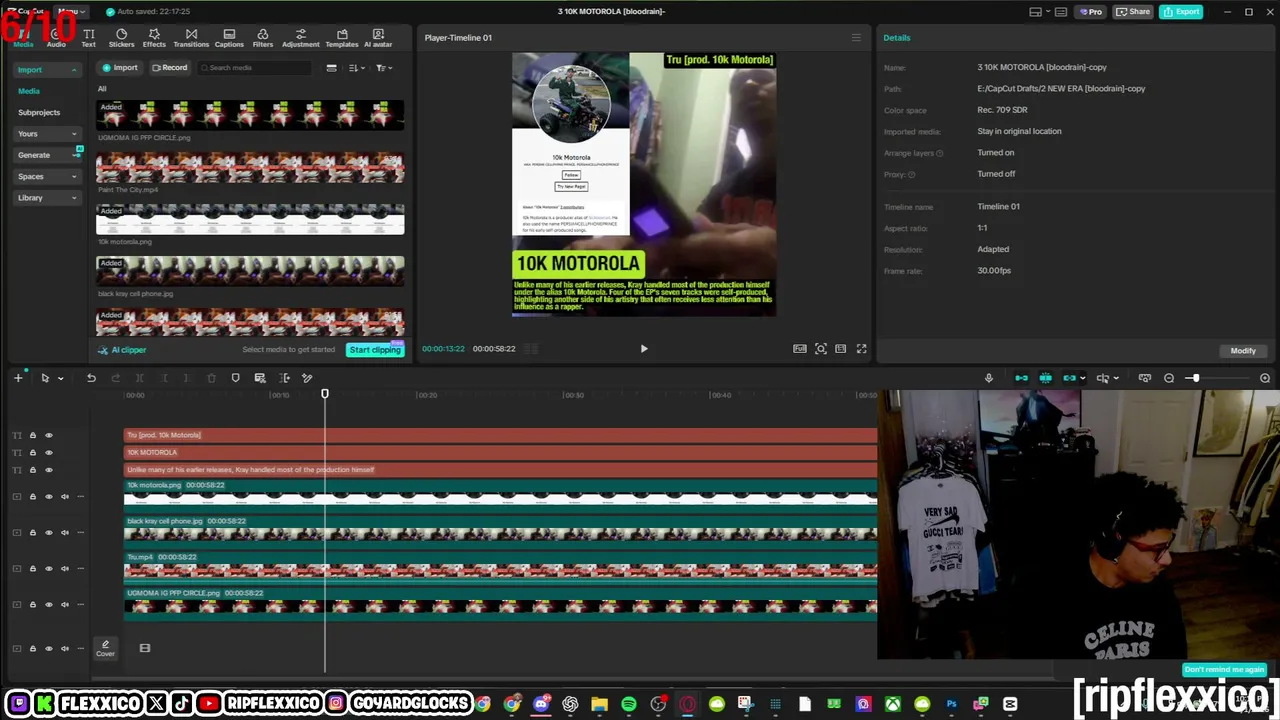Open the Stickers panel
Image resolution: width=1280 pixels, height=720 pixels.
(x=121, y=38)
